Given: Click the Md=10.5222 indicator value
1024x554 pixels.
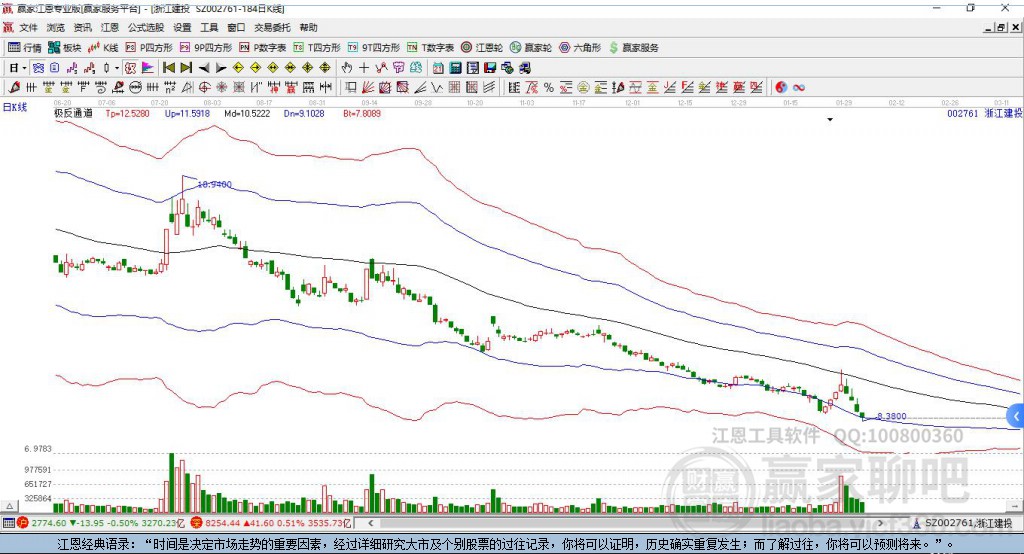Looking at the screenshot, I should coord(247,114).
